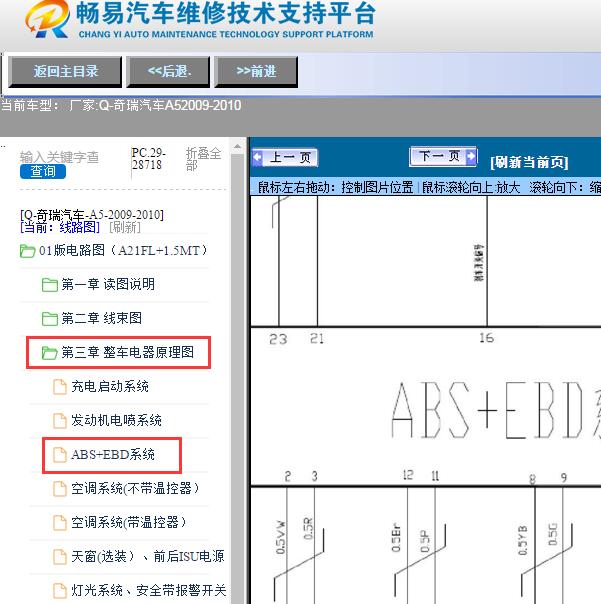Click the [刷新] link in sidebar
601x604 pixels.
point(125,227)
